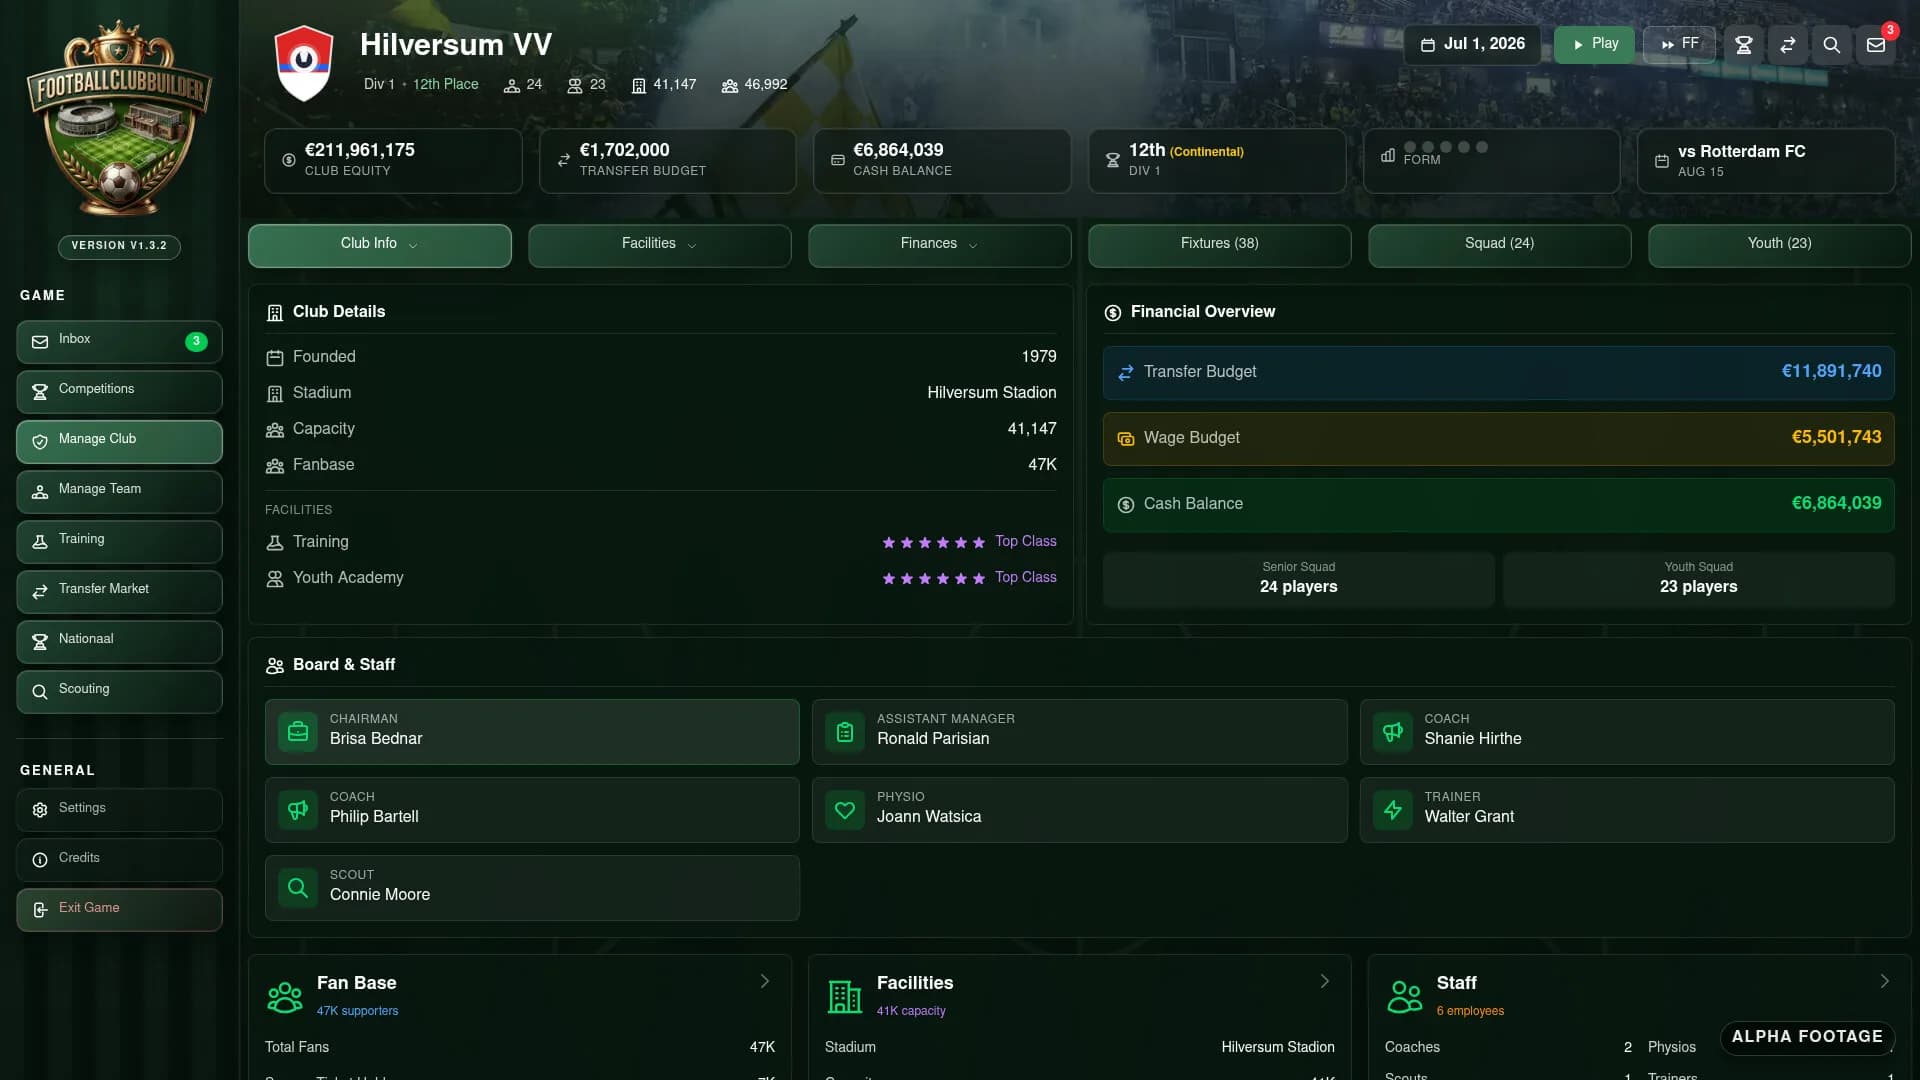The width and height of the screenshot is (1920, 1080).
Task: Open Fan Base card via chevron
Action: tap(765, 982)
